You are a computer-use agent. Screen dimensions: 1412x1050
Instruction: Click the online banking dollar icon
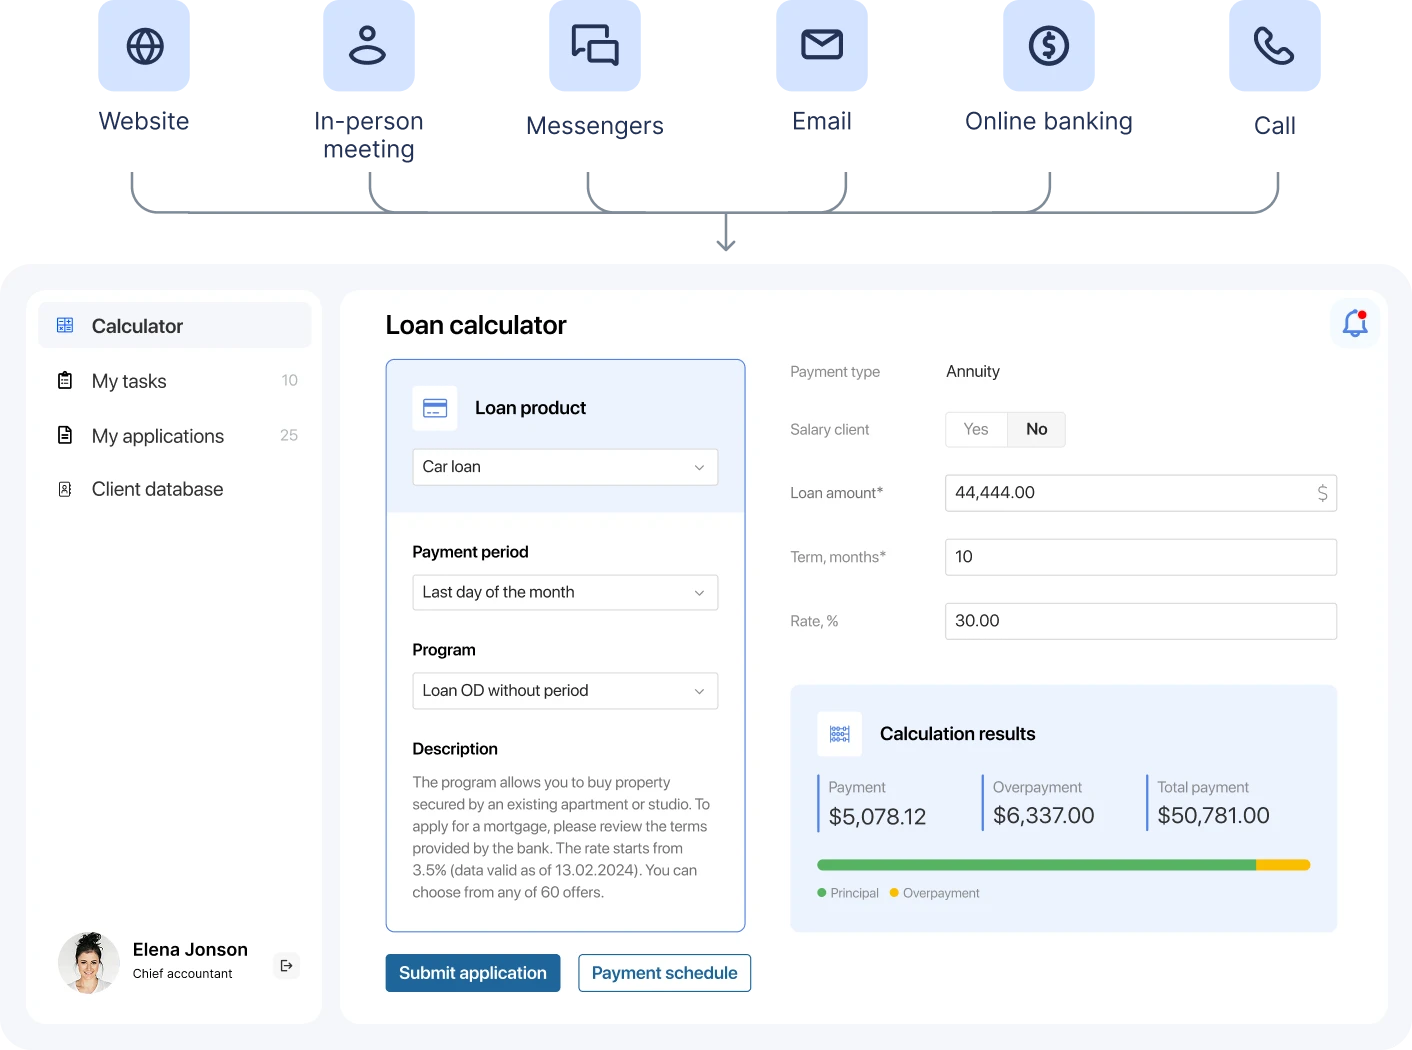pyautogui.click(x=1048, y=47)
